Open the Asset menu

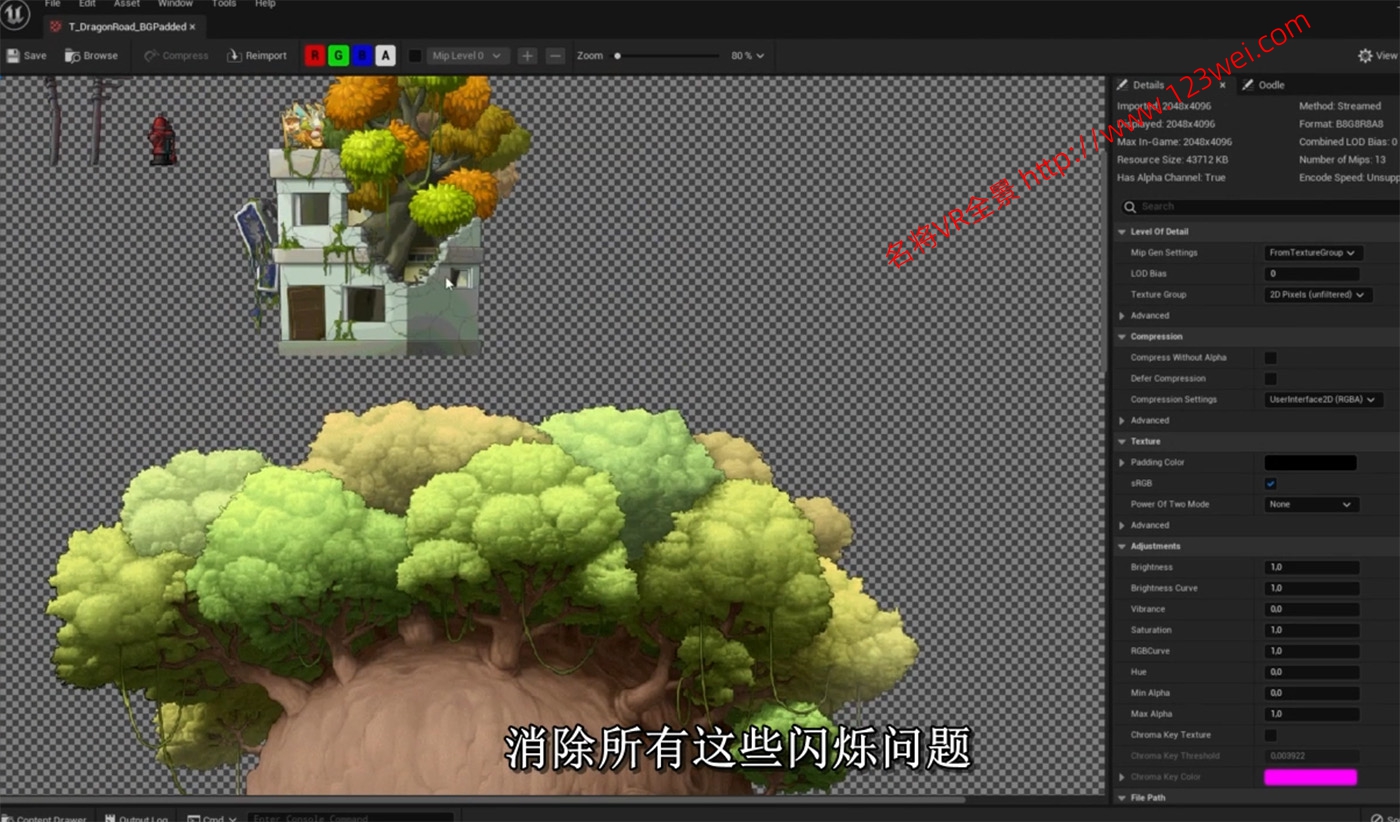coord(127,4)
